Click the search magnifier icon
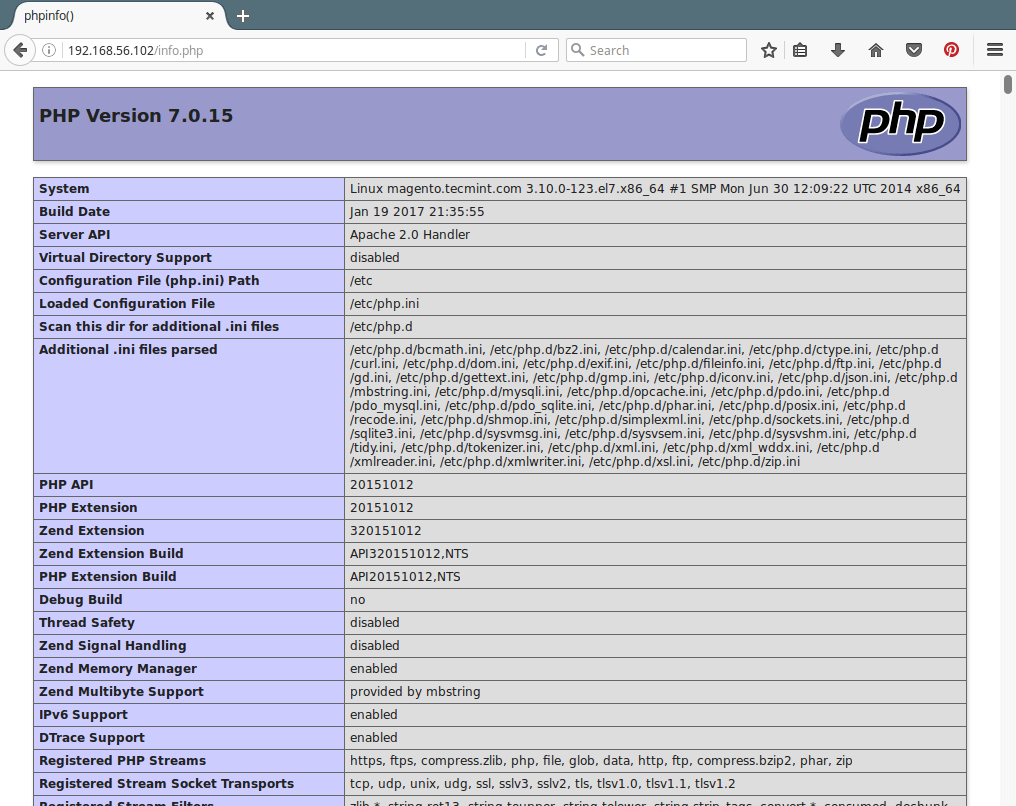 [x=577, y=50]
